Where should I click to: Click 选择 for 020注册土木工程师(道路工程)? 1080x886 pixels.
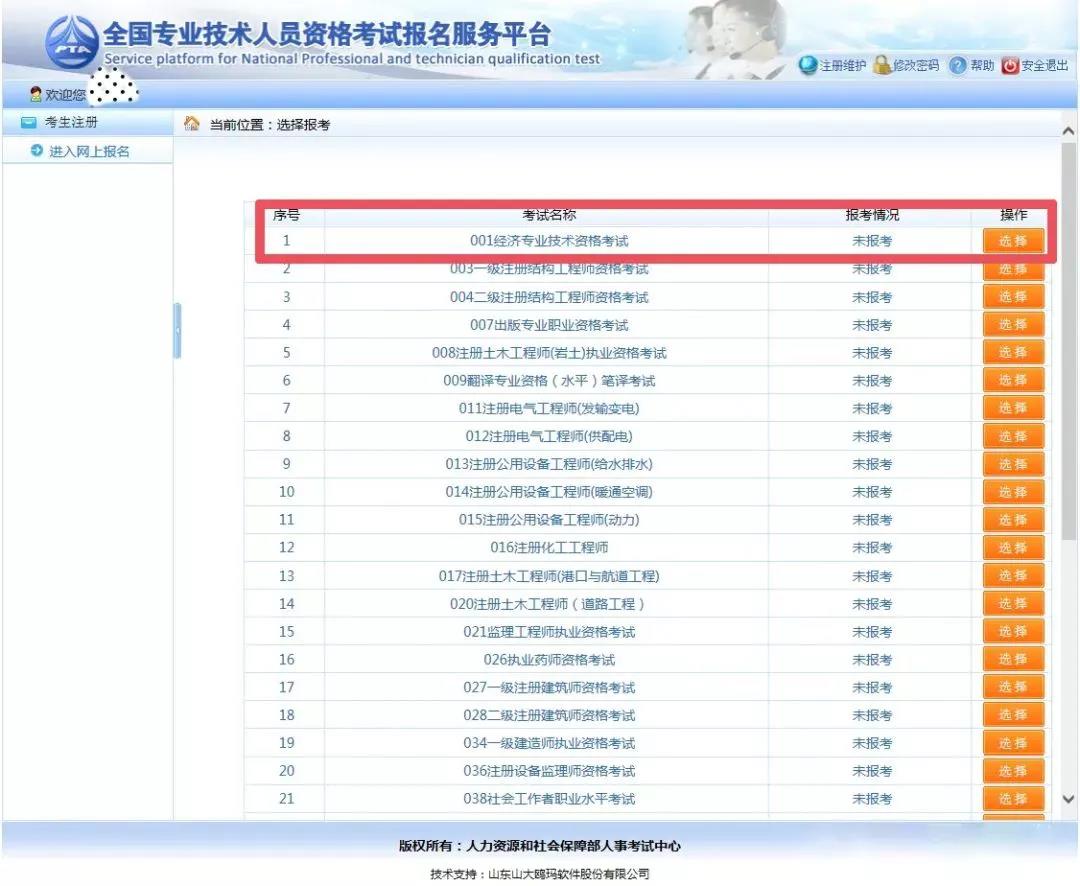point(1013,604)
